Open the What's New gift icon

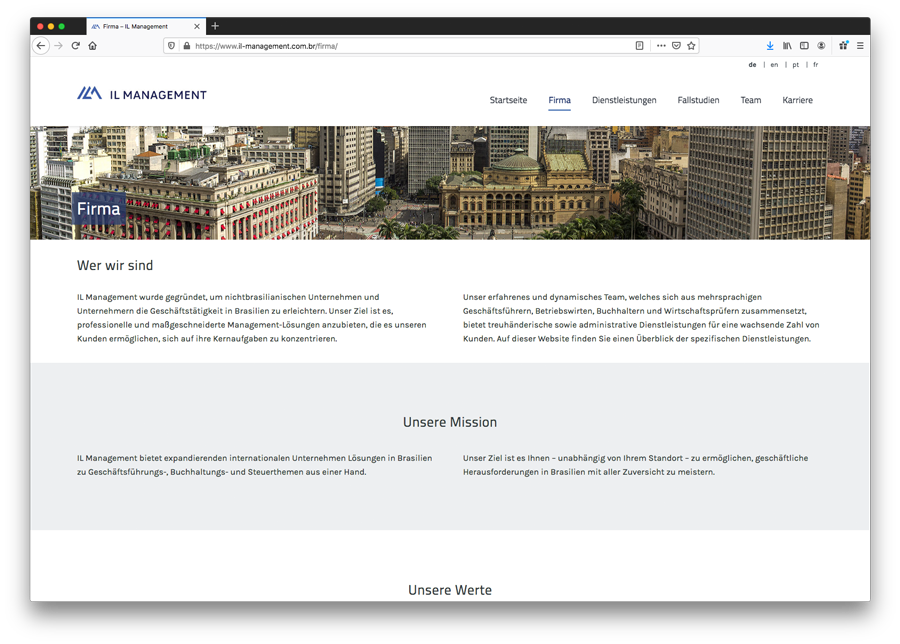click(x=843, y=46)
